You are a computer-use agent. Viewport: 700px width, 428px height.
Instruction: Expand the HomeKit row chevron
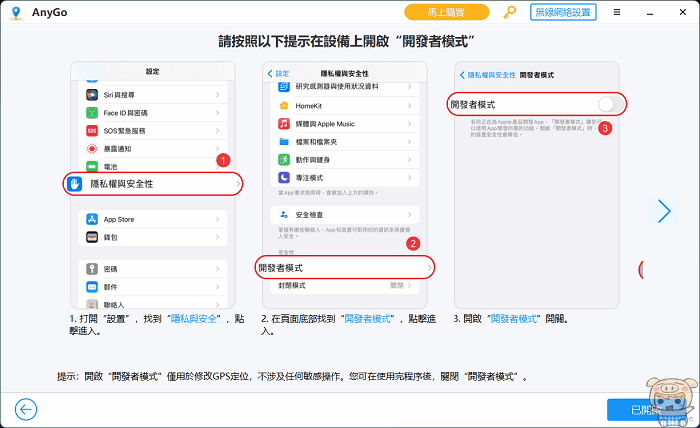pyautogui.click(x=409, y=106)
